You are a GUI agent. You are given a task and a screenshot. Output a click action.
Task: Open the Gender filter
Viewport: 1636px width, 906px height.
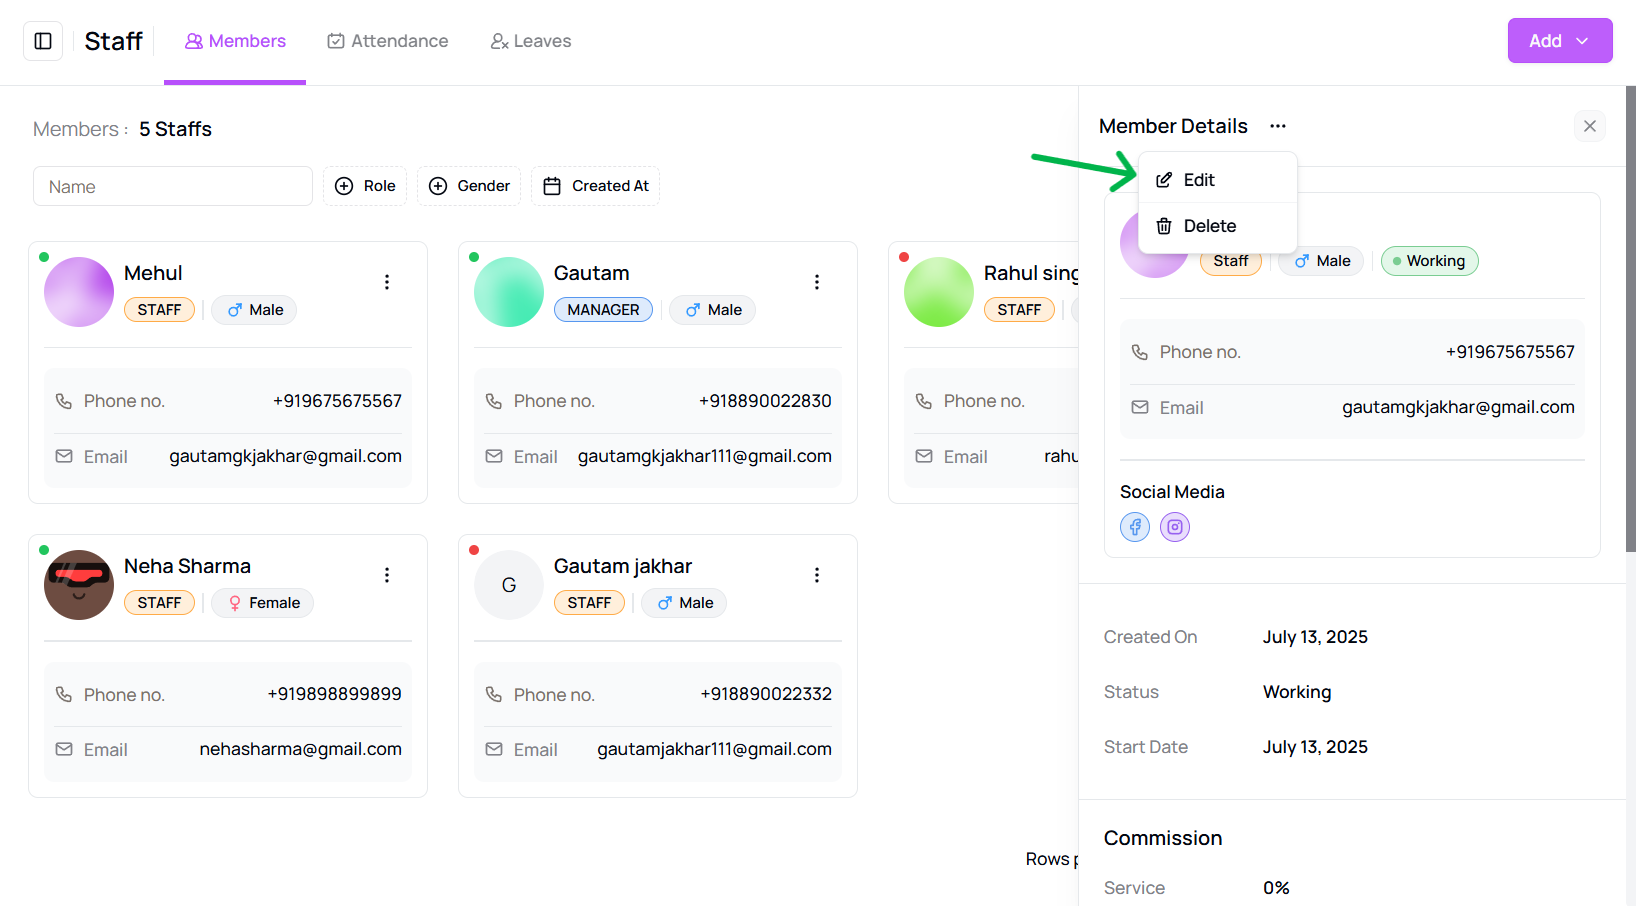click(469, 186)
